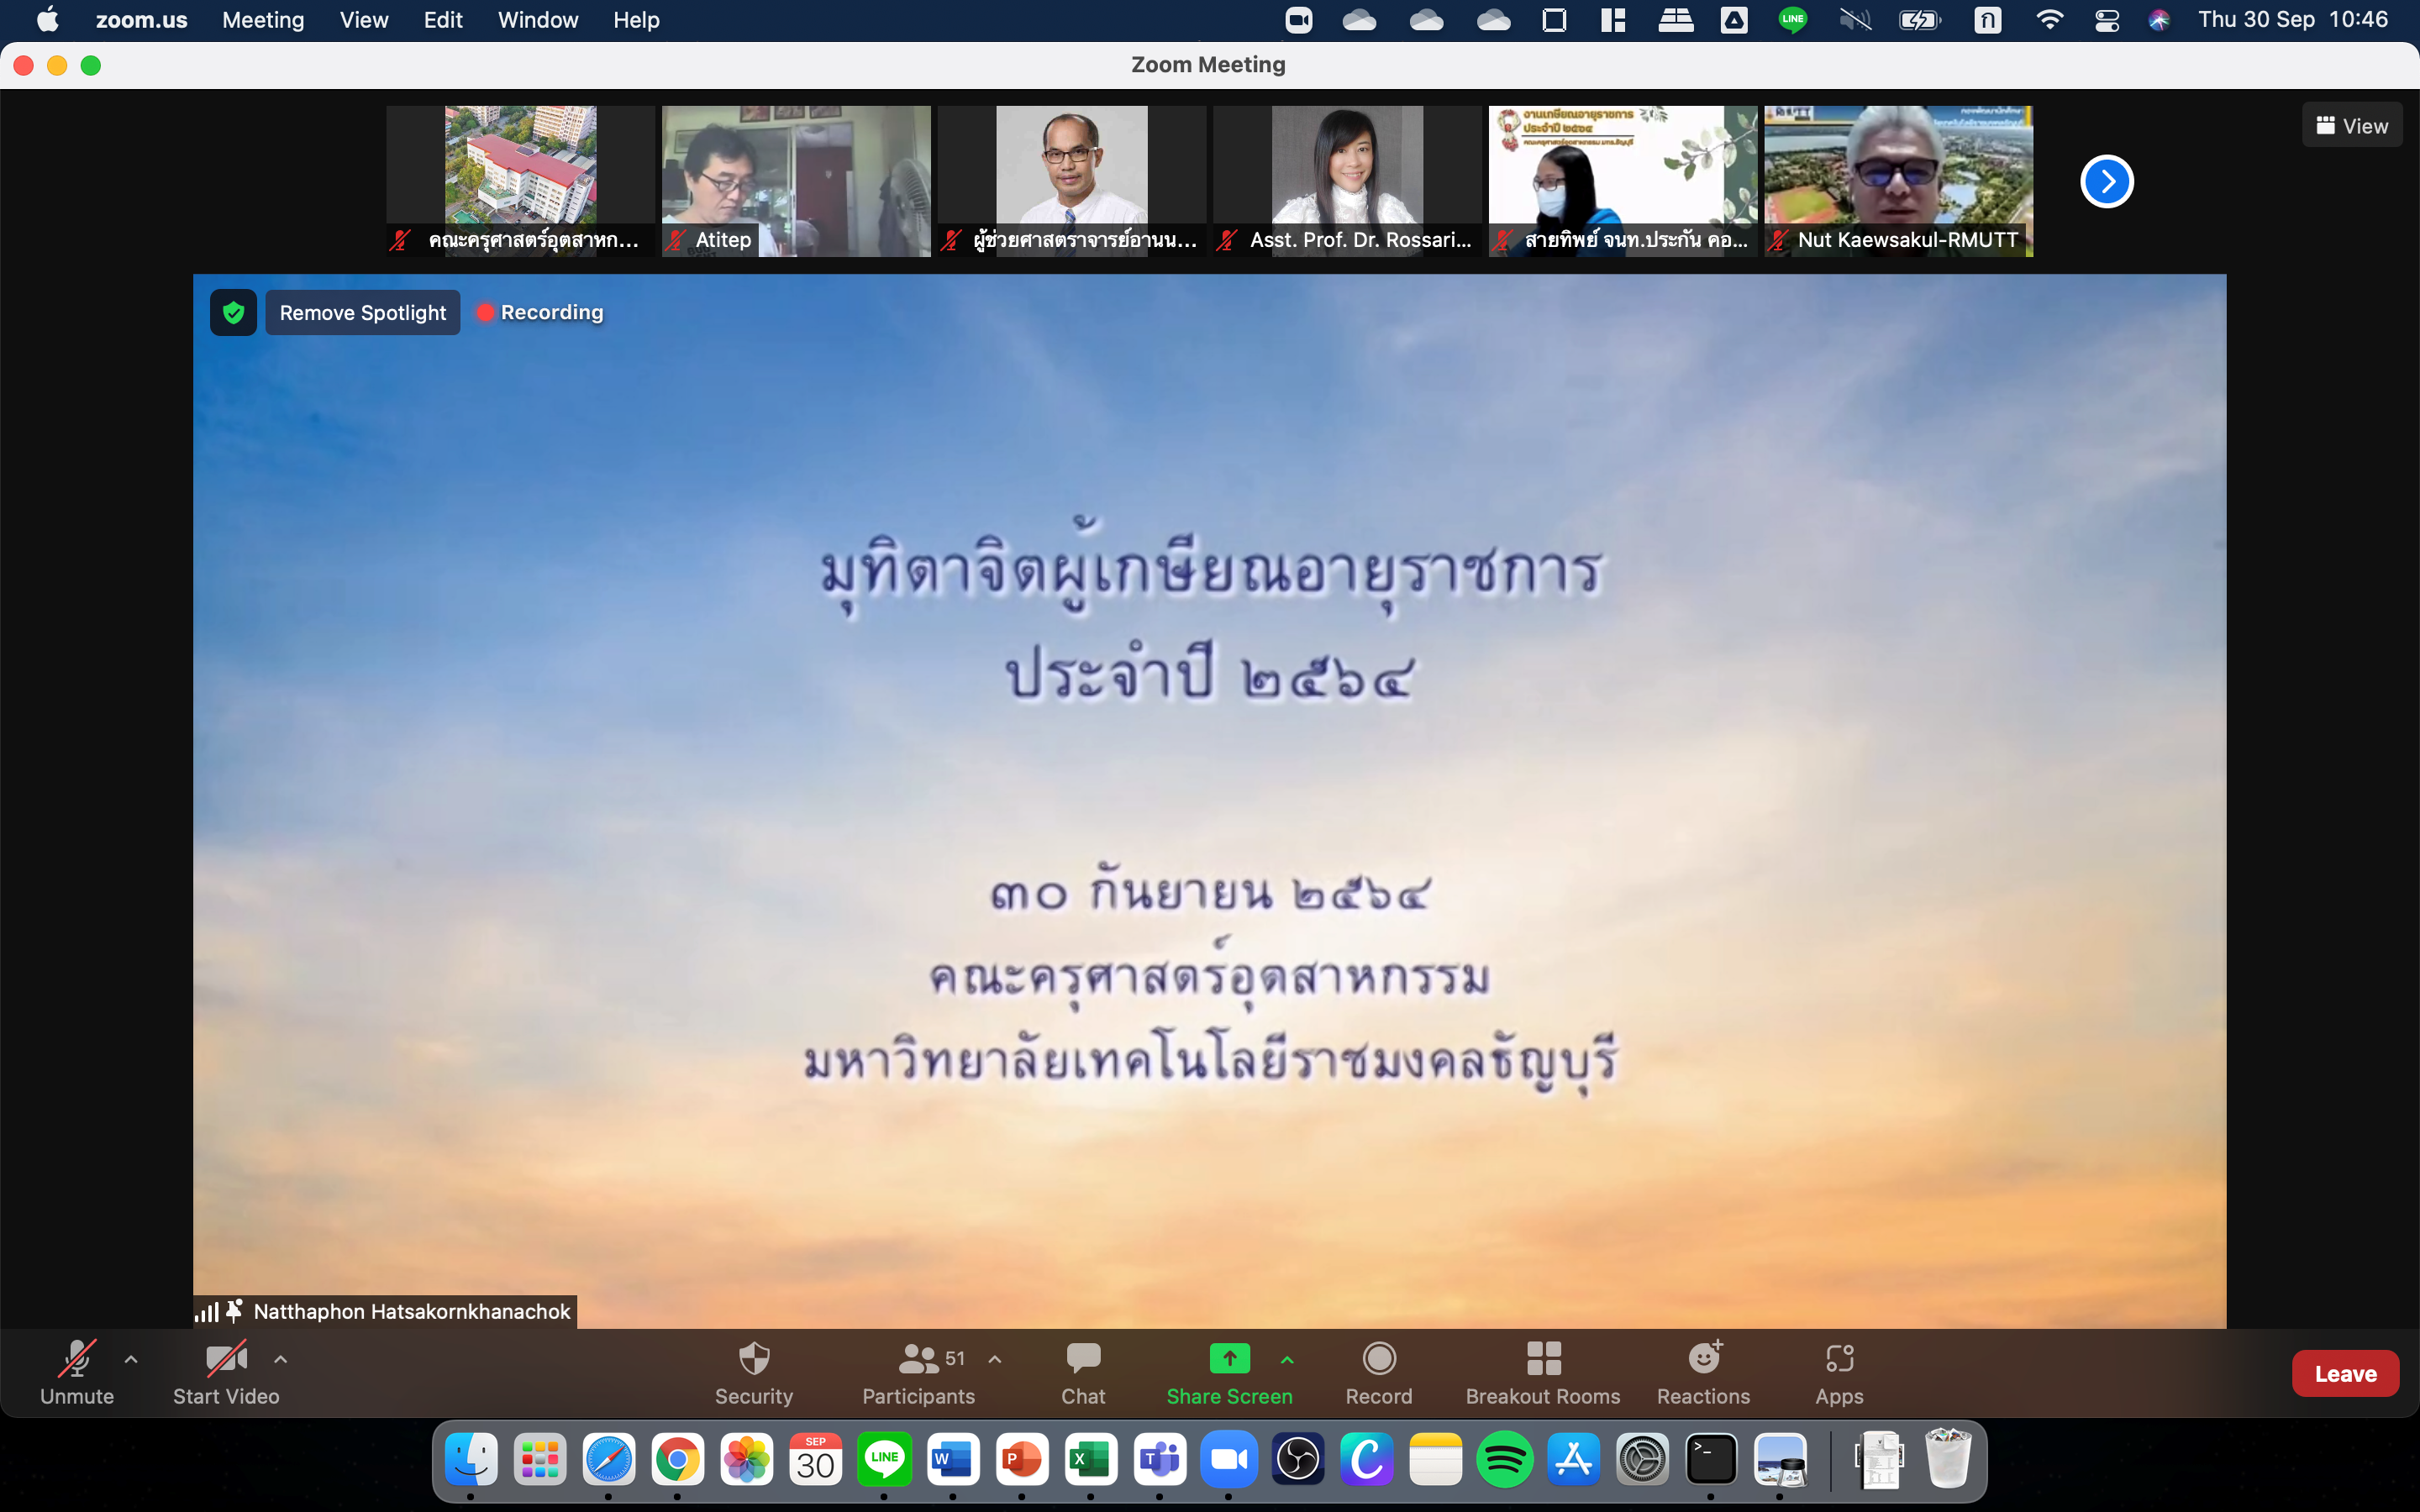
Task: Open Finder from the Dock
Action: pos(470,1460)
